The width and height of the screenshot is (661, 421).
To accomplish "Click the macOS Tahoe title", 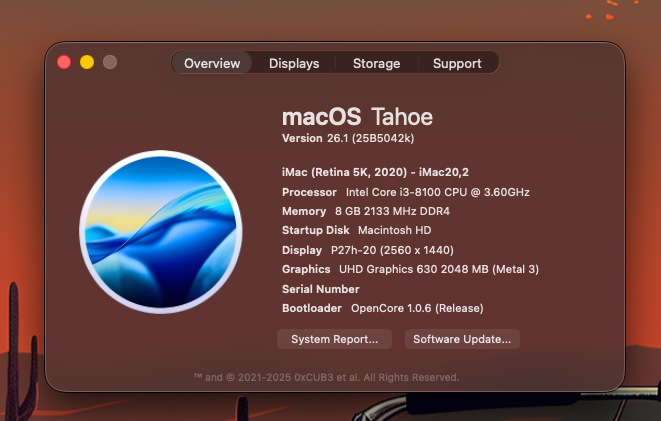I will [x=357, y=117].
